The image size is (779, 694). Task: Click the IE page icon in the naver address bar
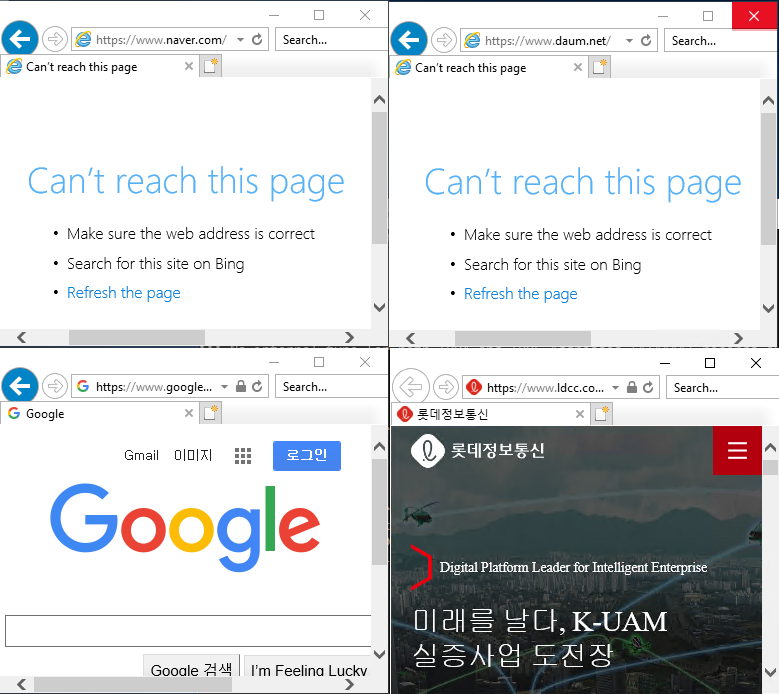pos(83,39)
